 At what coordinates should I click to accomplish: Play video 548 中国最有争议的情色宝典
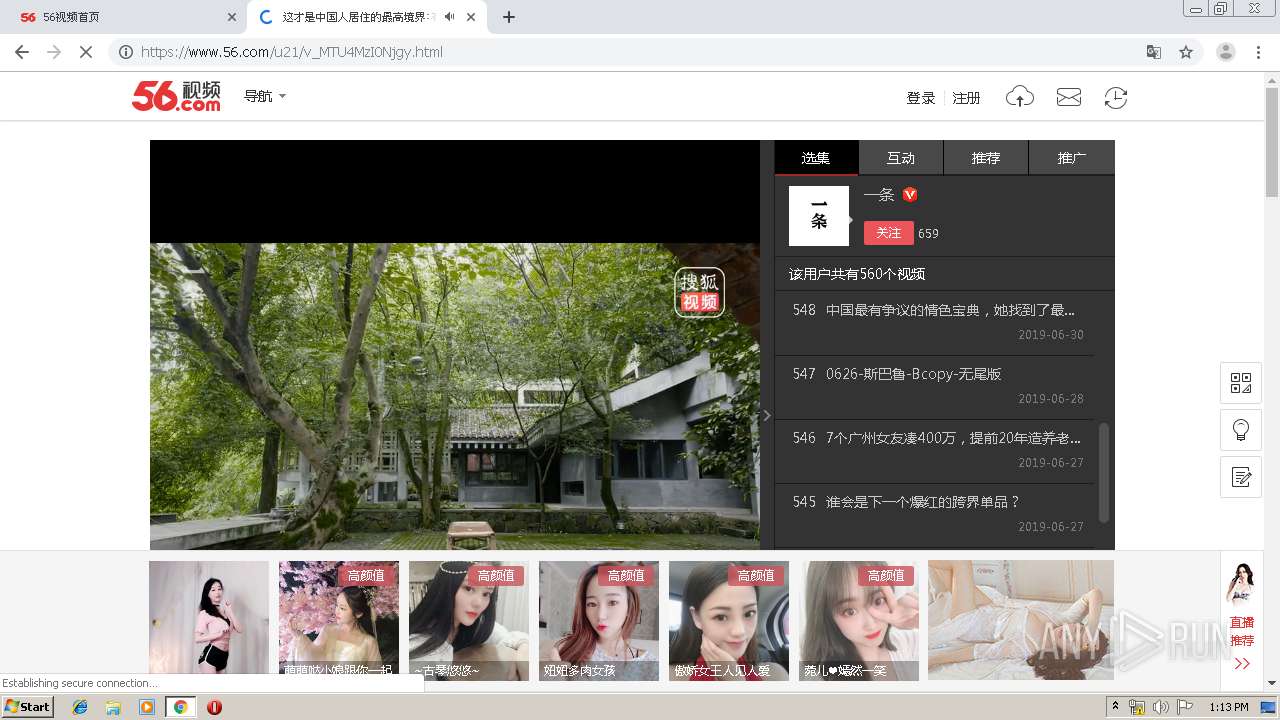tap(934, 322)
